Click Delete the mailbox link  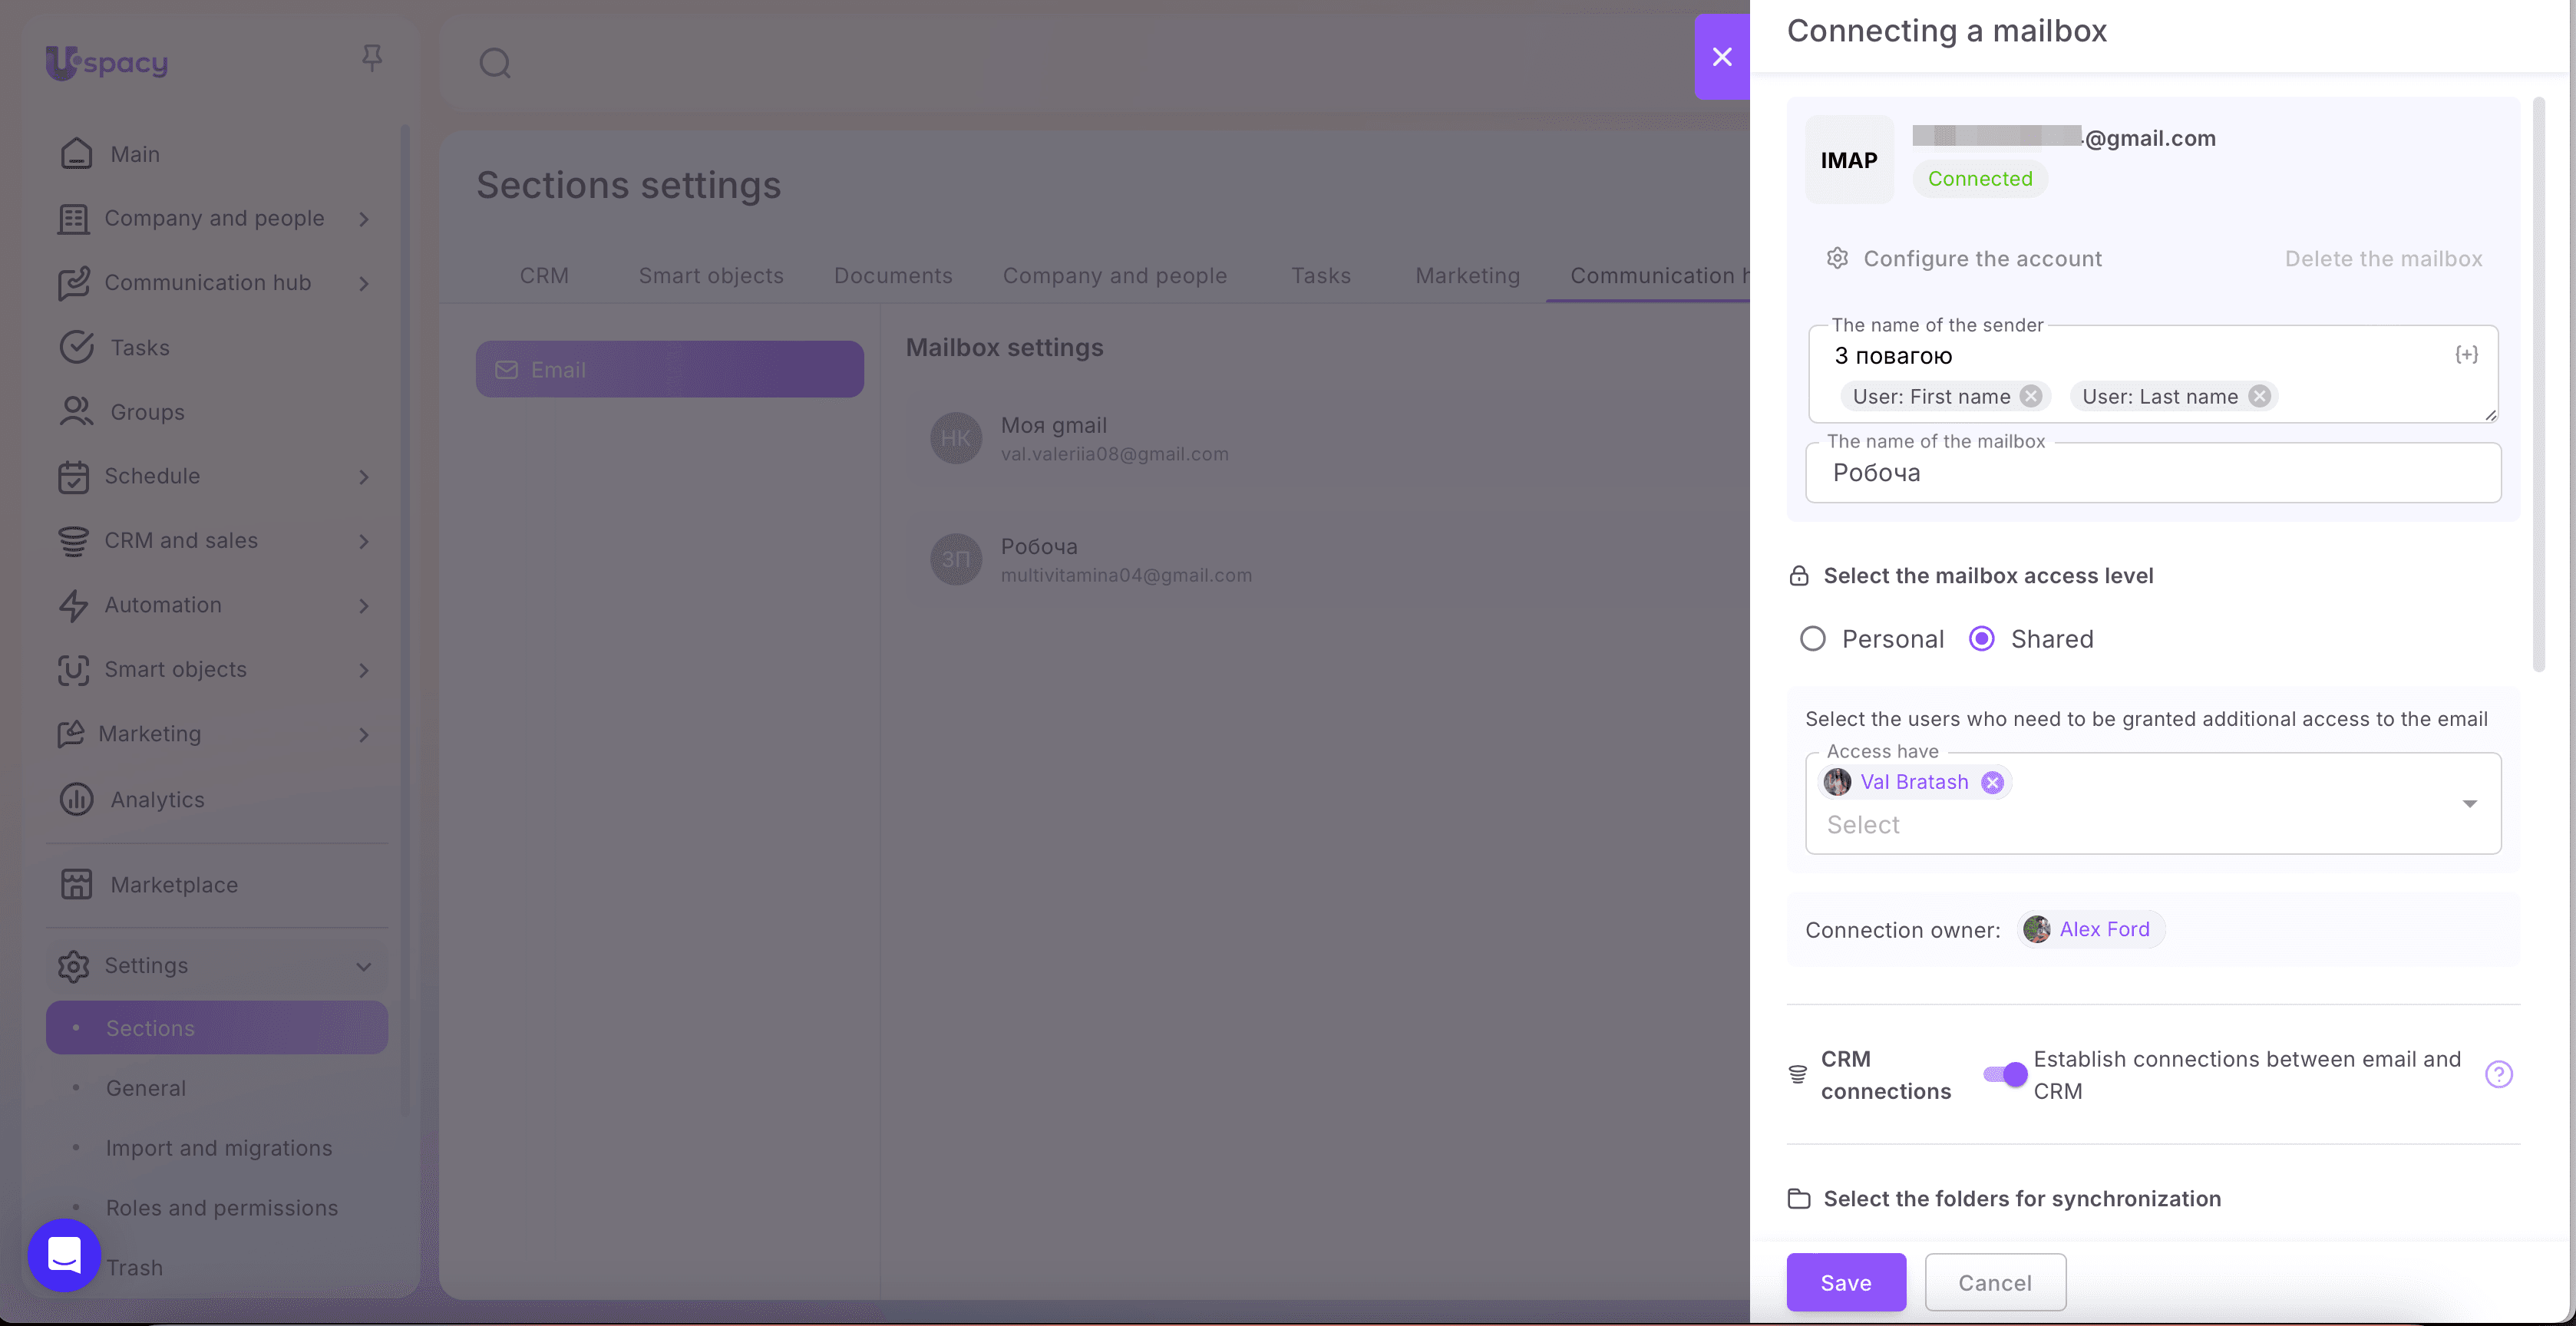point(2383,259)
